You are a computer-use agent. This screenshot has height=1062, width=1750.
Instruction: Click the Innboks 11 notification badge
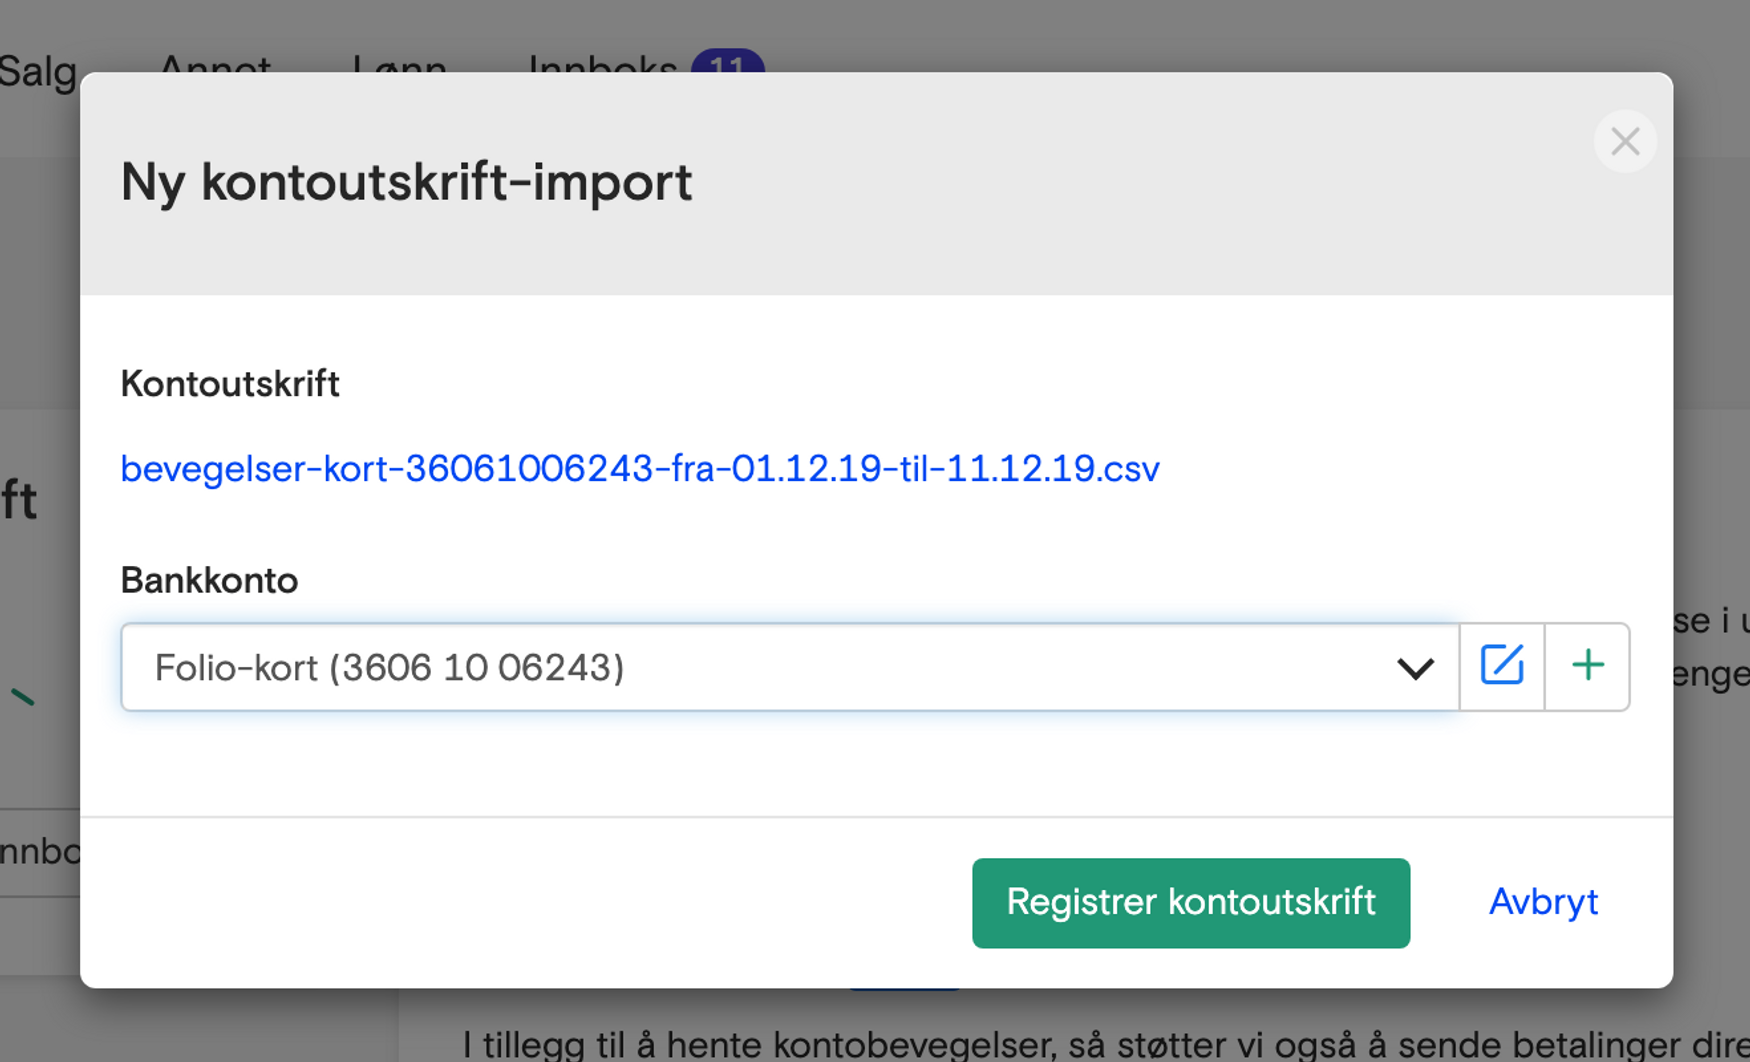727,61
